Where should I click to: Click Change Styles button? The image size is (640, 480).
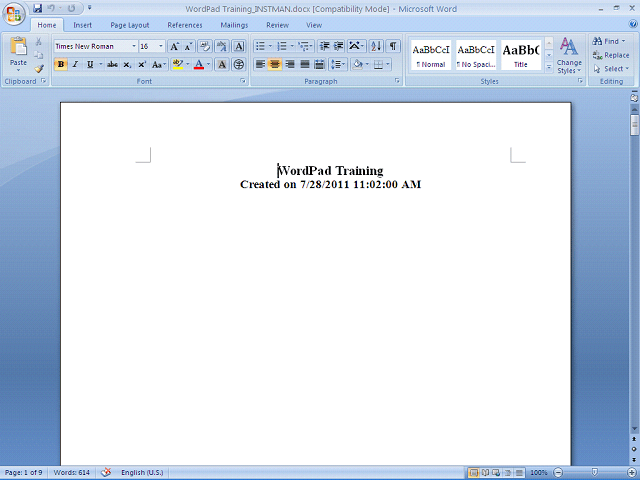[x=569, y=56]
